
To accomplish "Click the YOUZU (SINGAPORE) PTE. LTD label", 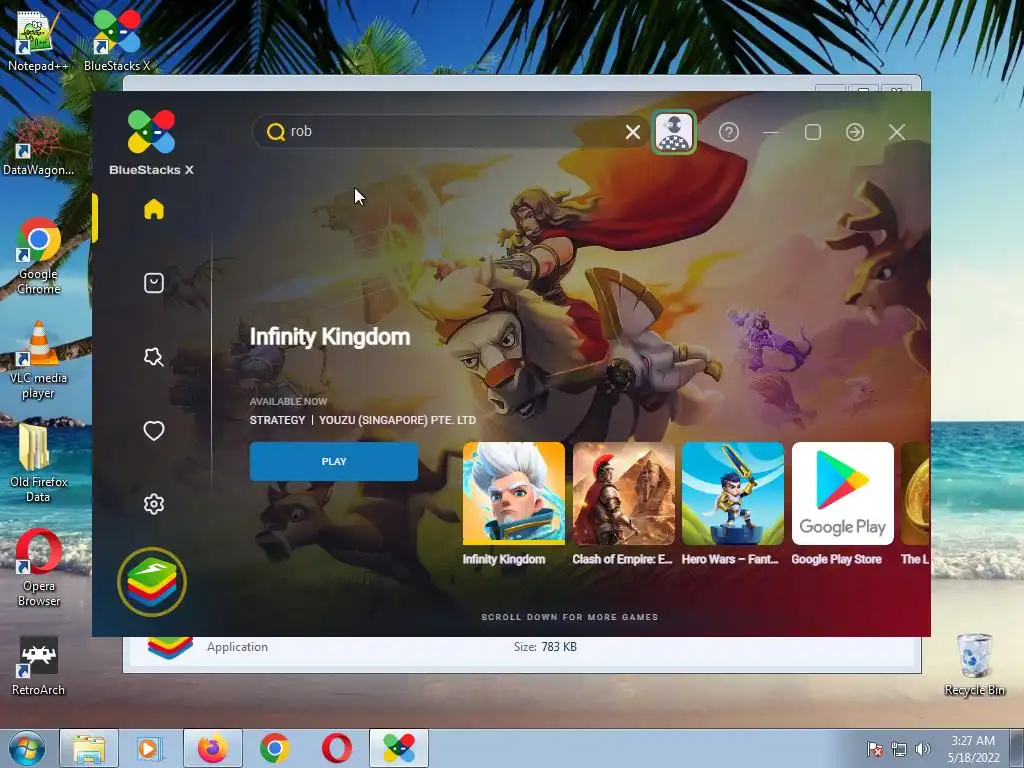I will pyautogui.click(x=398, y=420).
